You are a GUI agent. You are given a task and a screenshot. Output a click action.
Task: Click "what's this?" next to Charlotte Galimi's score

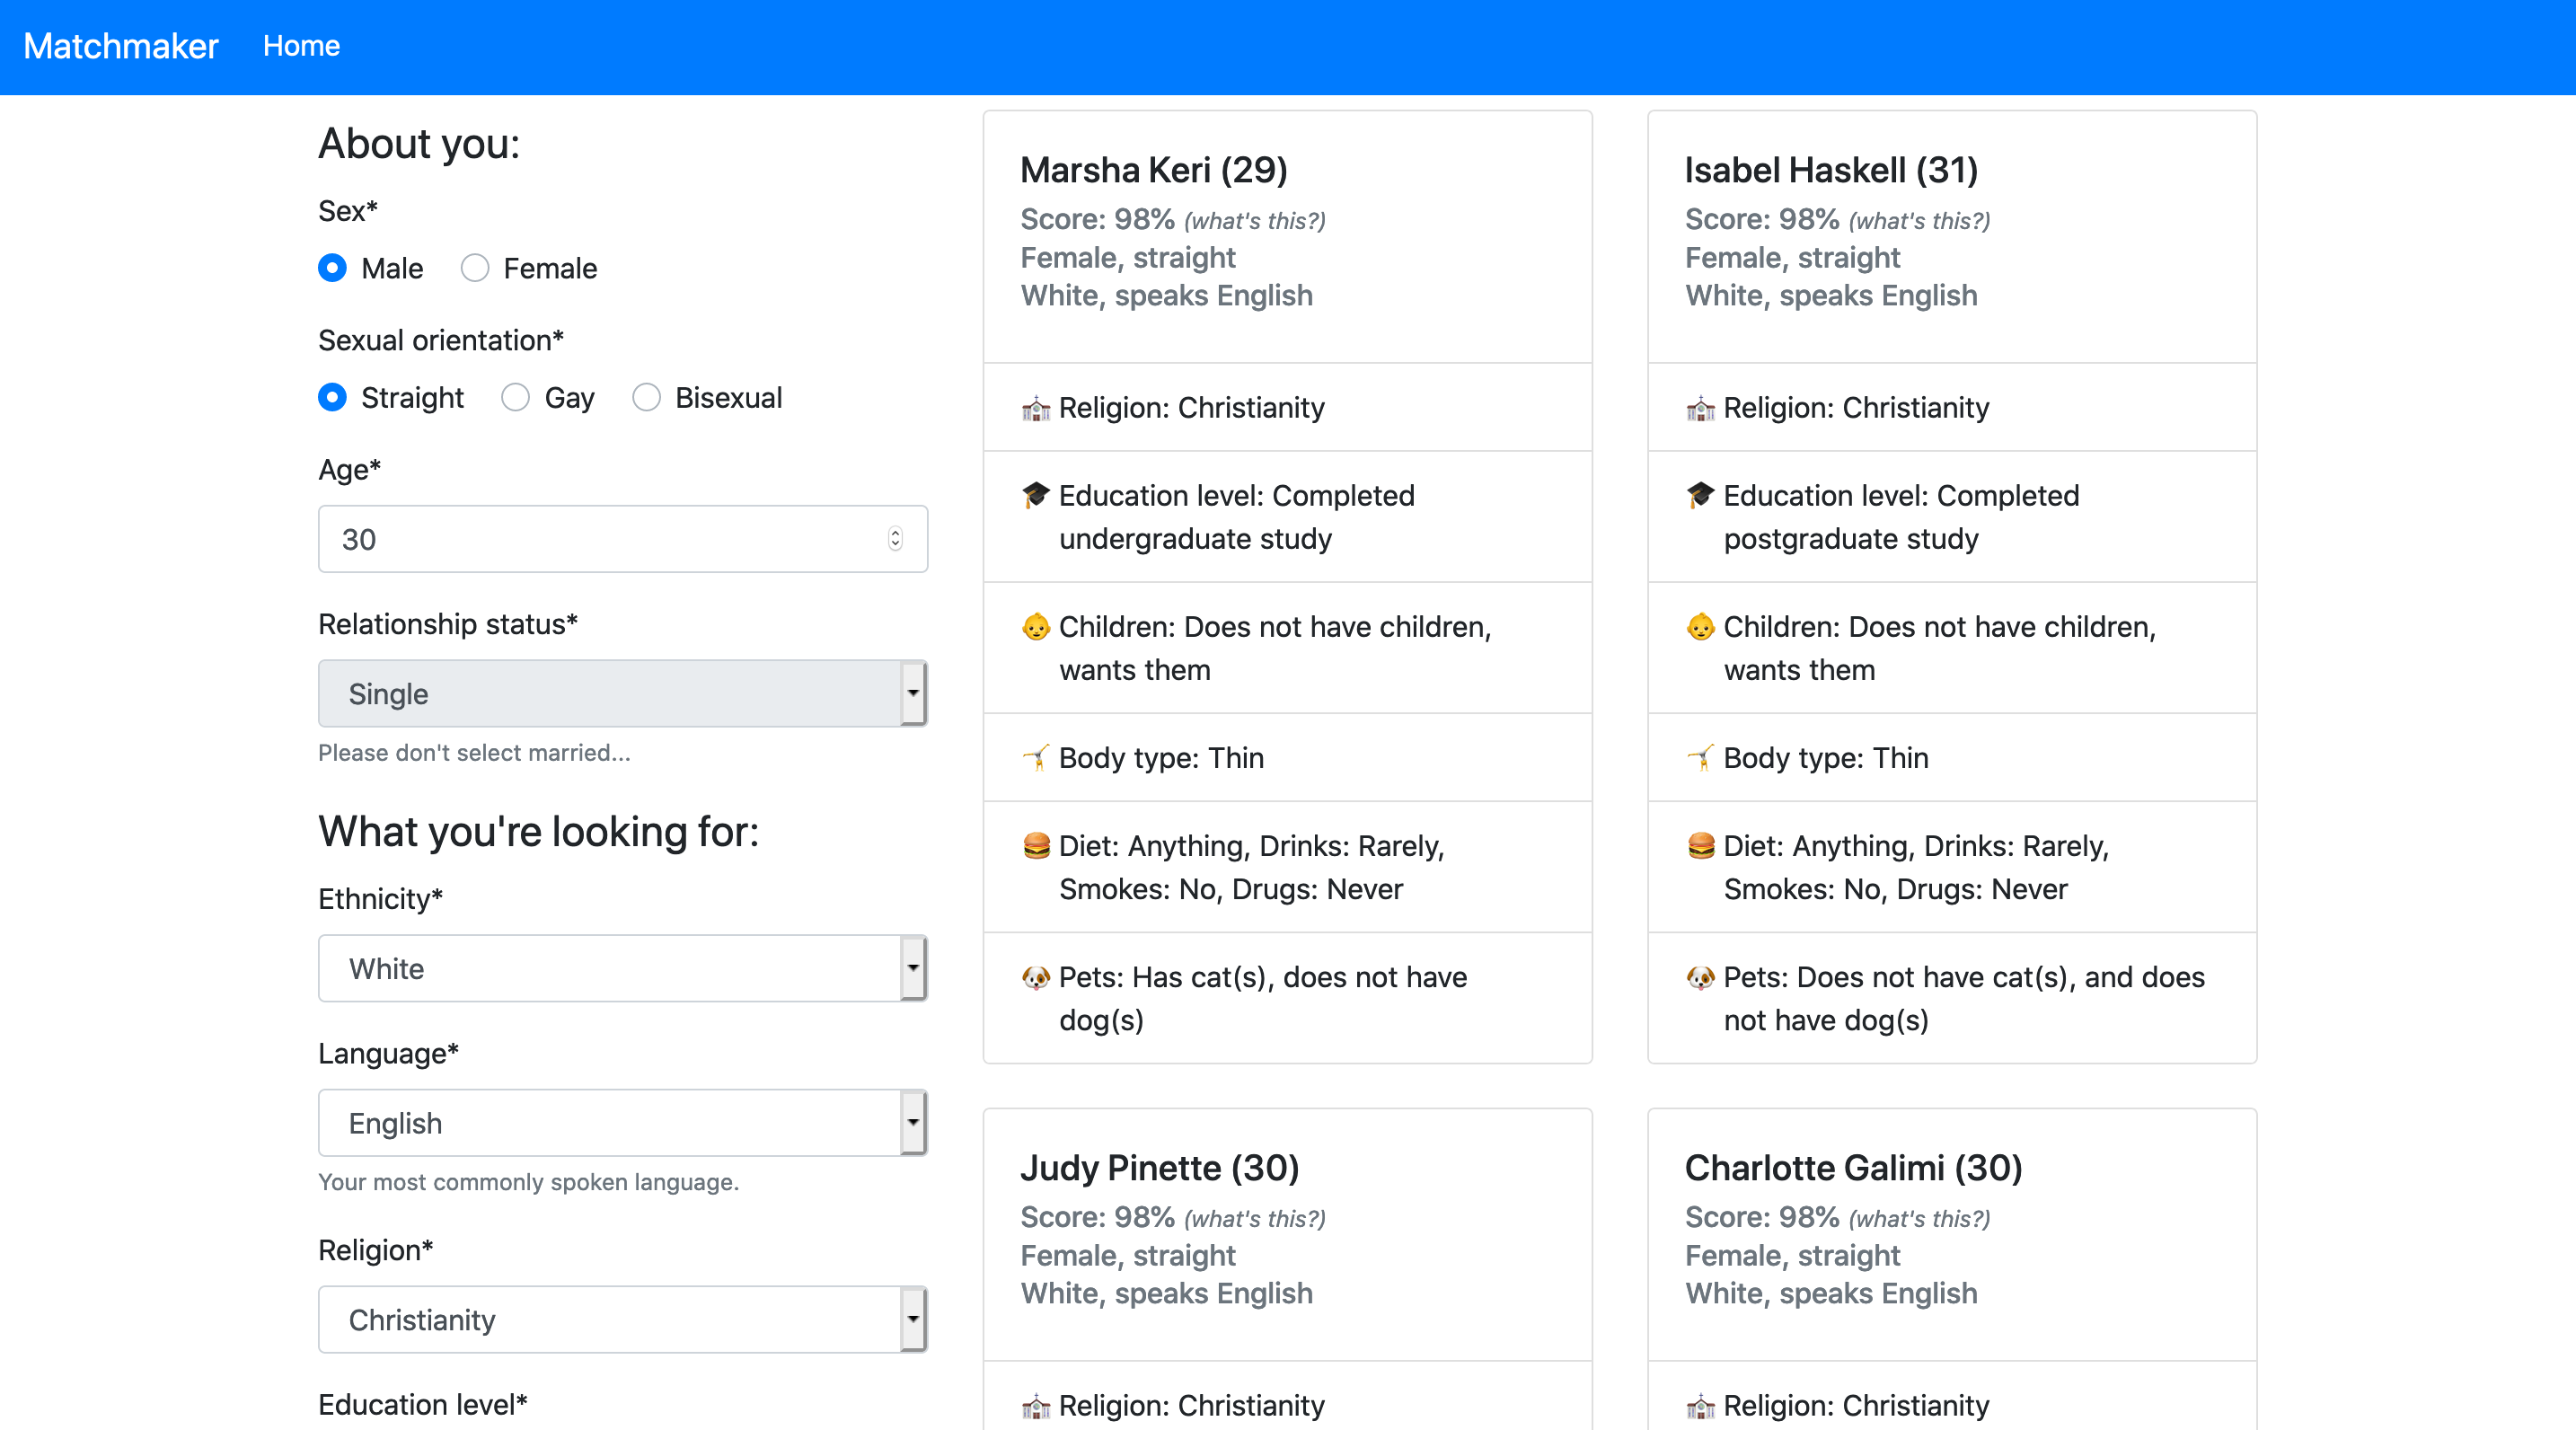[1919, 1219]
